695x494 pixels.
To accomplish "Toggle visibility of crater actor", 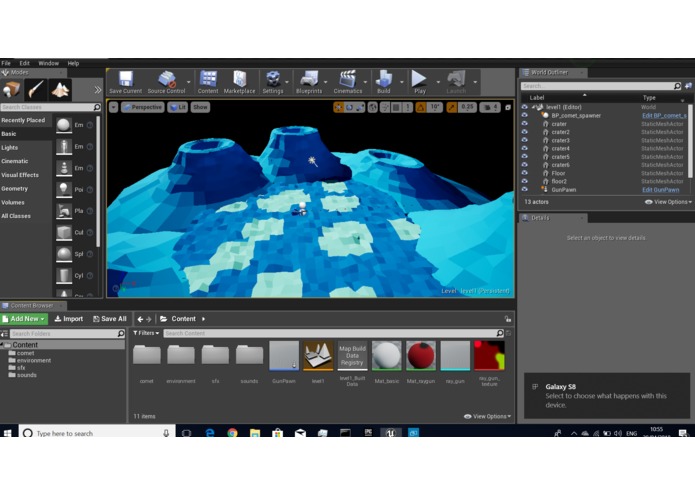I will (524, 124).
